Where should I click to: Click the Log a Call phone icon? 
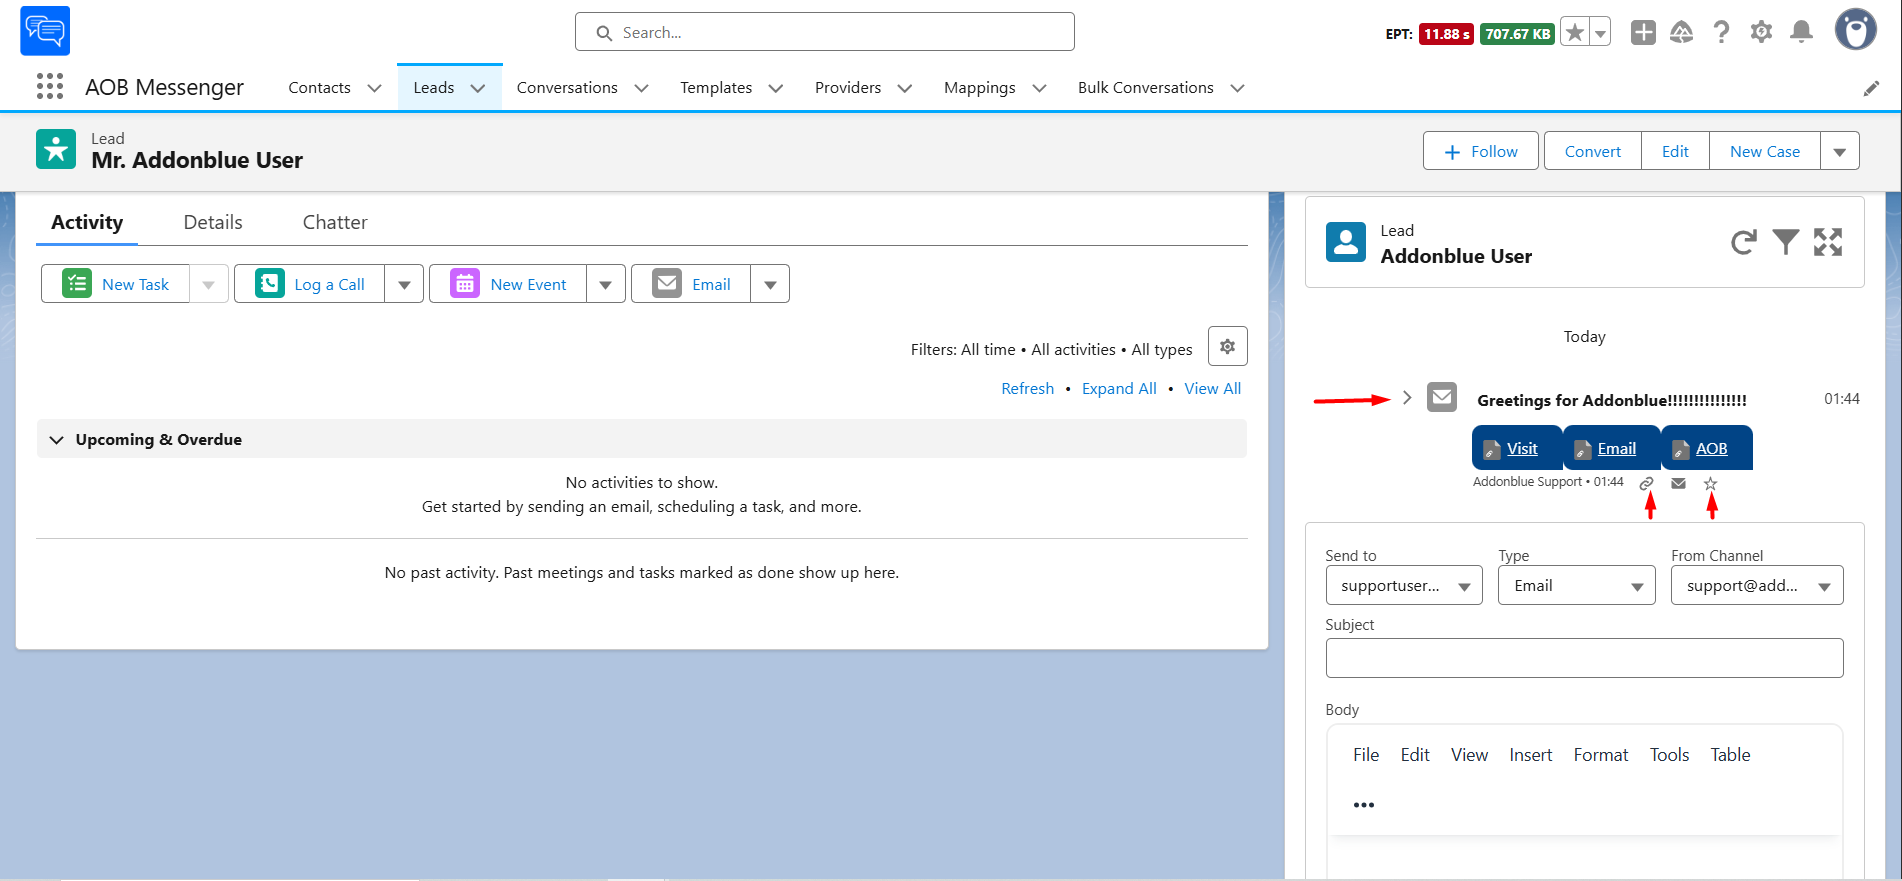pos(270,283)
